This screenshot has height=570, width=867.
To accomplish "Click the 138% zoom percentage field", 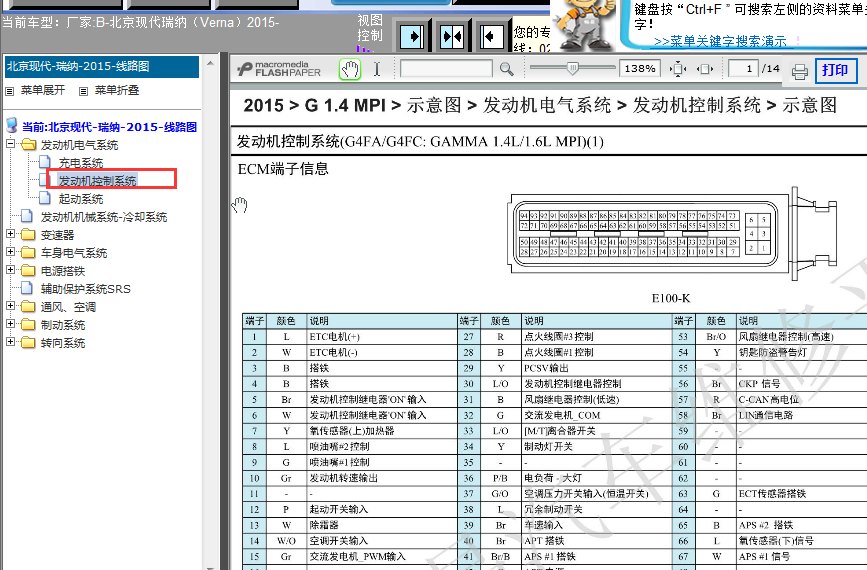I will [x=640, y=69].
